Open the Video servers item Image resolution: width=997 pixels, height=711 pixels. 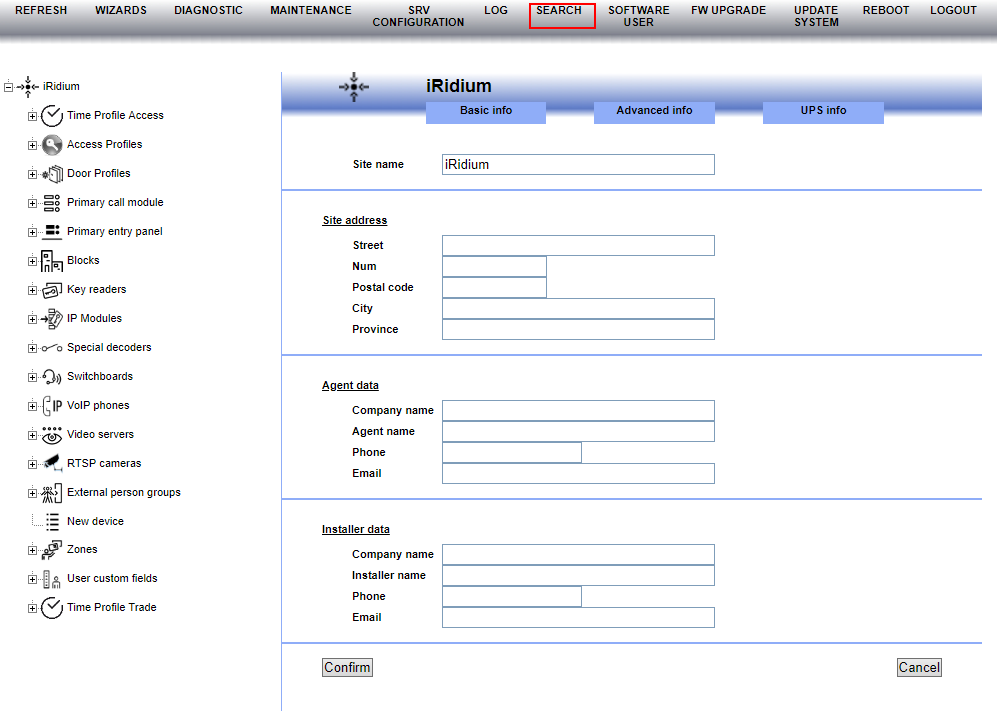click(x=52, y=434)
